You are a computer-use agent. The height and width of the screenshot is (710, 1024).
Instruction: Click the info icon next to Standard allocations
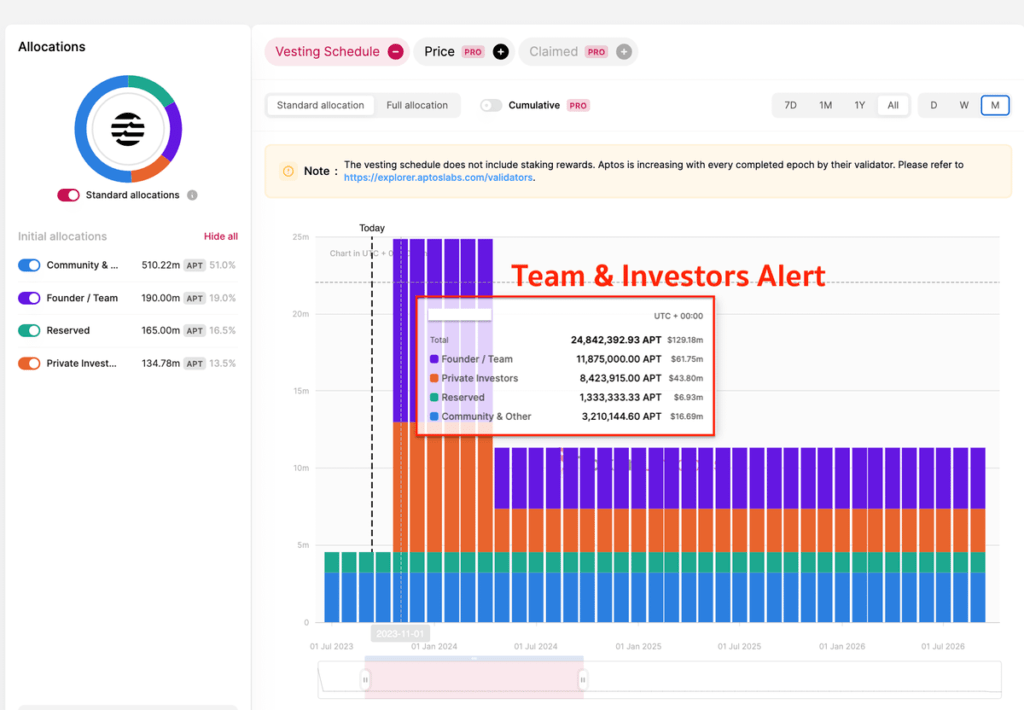pos(192,195)
